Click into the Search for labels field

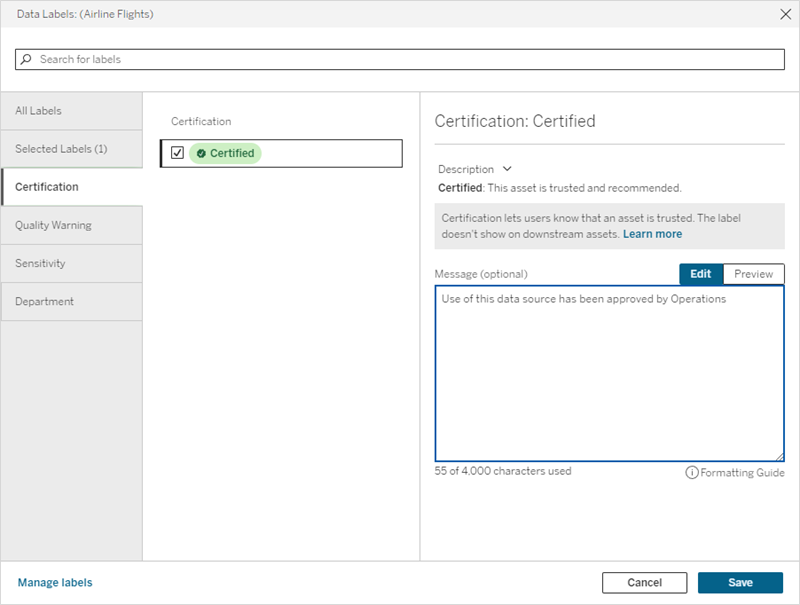pyautogui.click(x=400, y=60)
